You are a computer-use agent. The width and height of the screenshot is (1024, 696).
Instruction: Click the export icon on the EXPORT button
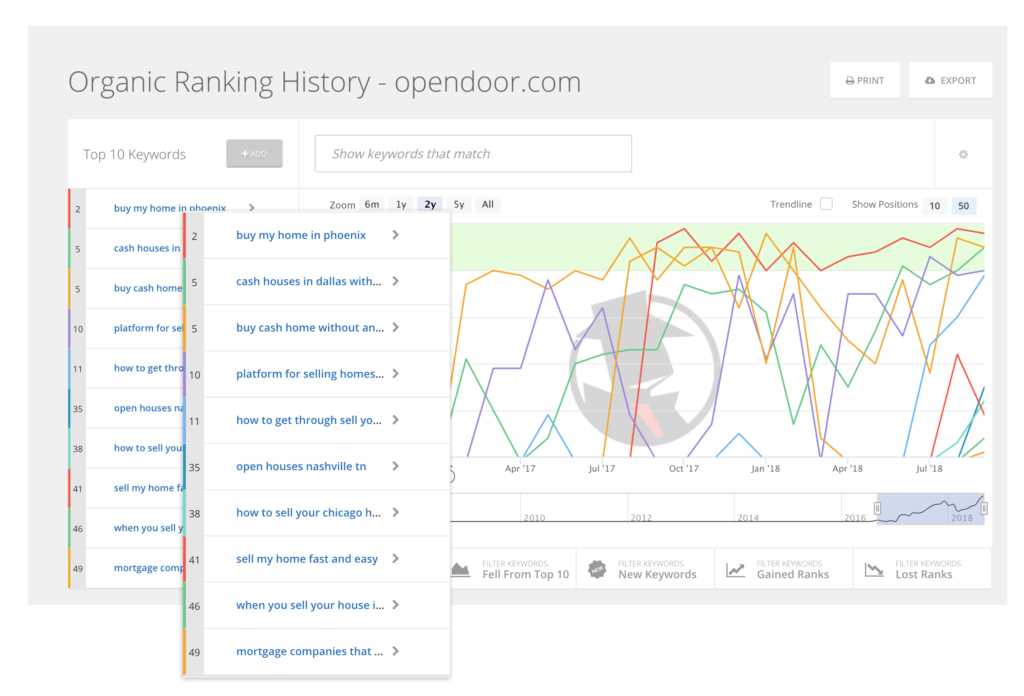(929, 79)
